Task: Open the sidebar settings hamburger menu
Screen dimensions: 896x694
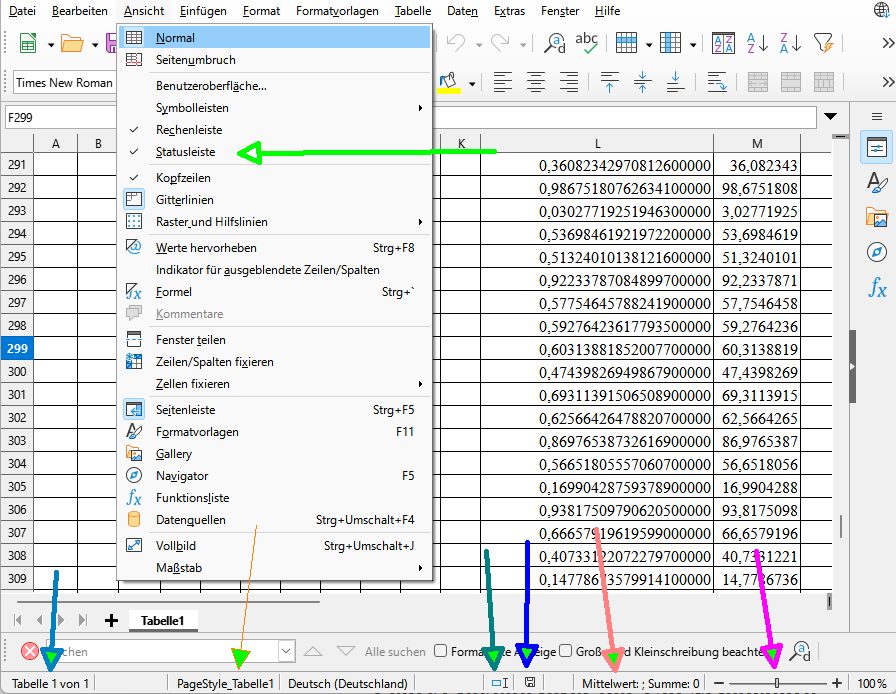Action: click(877, 117)
